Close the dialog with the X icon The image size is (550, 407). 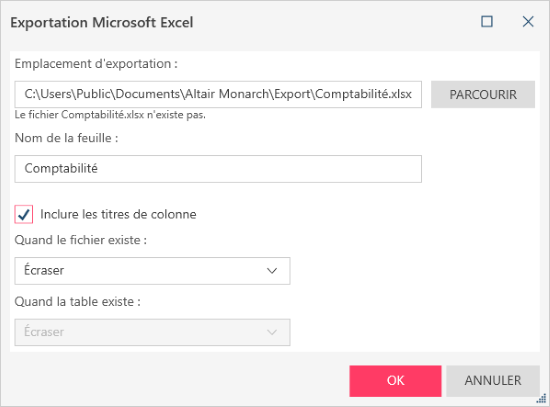pos(528,22)
